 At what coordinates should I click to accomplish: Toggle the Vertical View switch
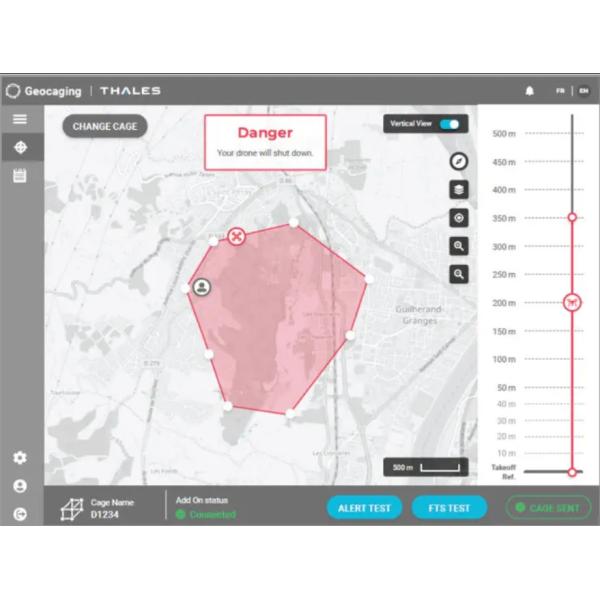[452, 124]
